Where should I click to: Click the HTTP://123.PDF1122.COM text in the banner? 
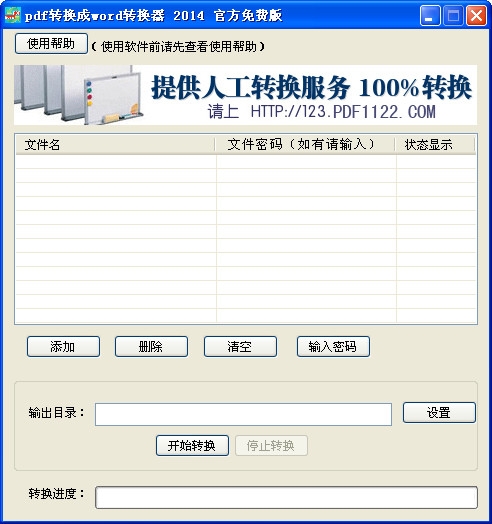point(343,112)
